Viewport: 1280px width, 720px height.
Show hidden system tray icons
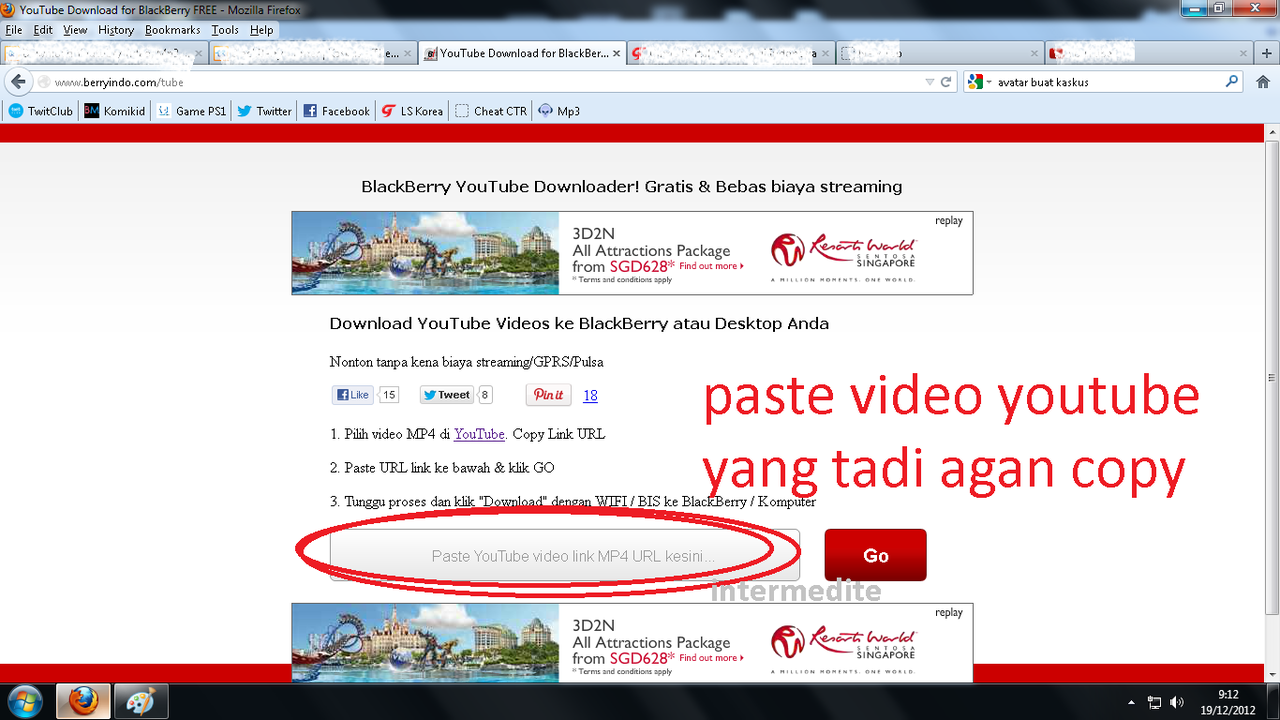(1131, 702)
